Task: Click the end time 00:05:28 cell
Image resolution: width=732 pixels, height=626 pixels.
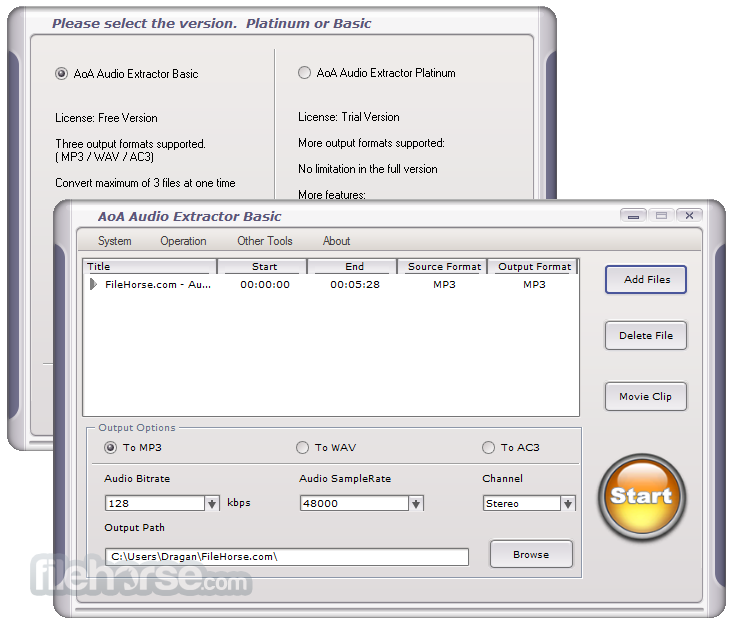Action: point(355,285)
